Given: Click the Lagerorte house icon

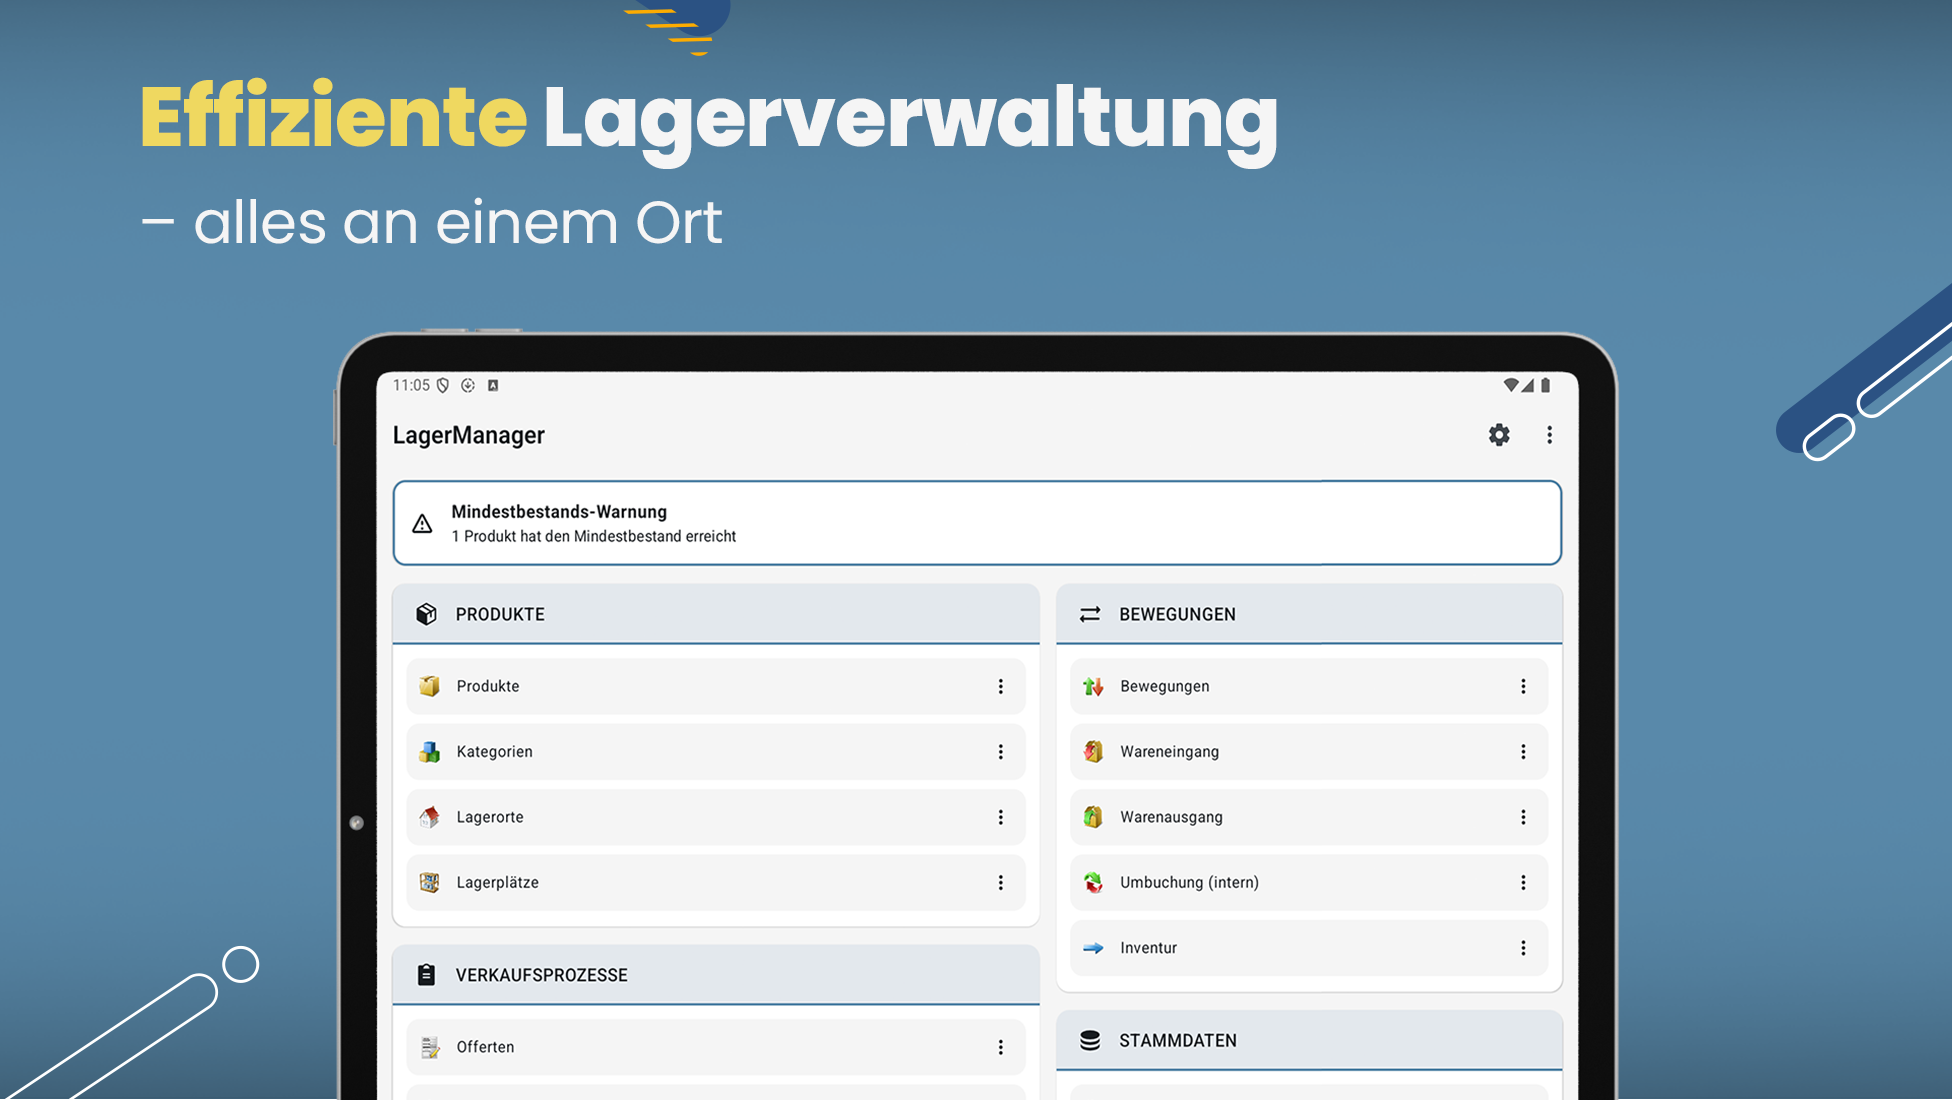Looking at the screenshot, I should click(x=430, y=817).
